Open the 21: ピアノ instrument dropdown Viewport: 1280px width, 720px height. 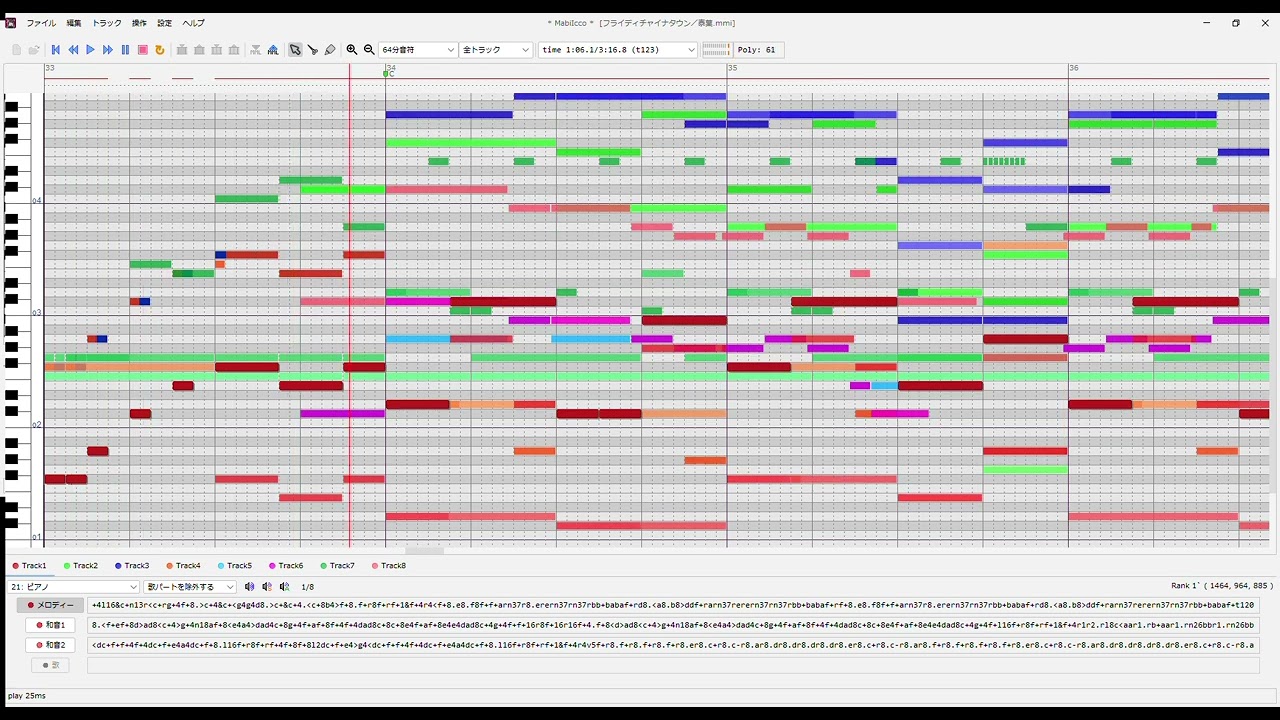(x=72, y=587)
